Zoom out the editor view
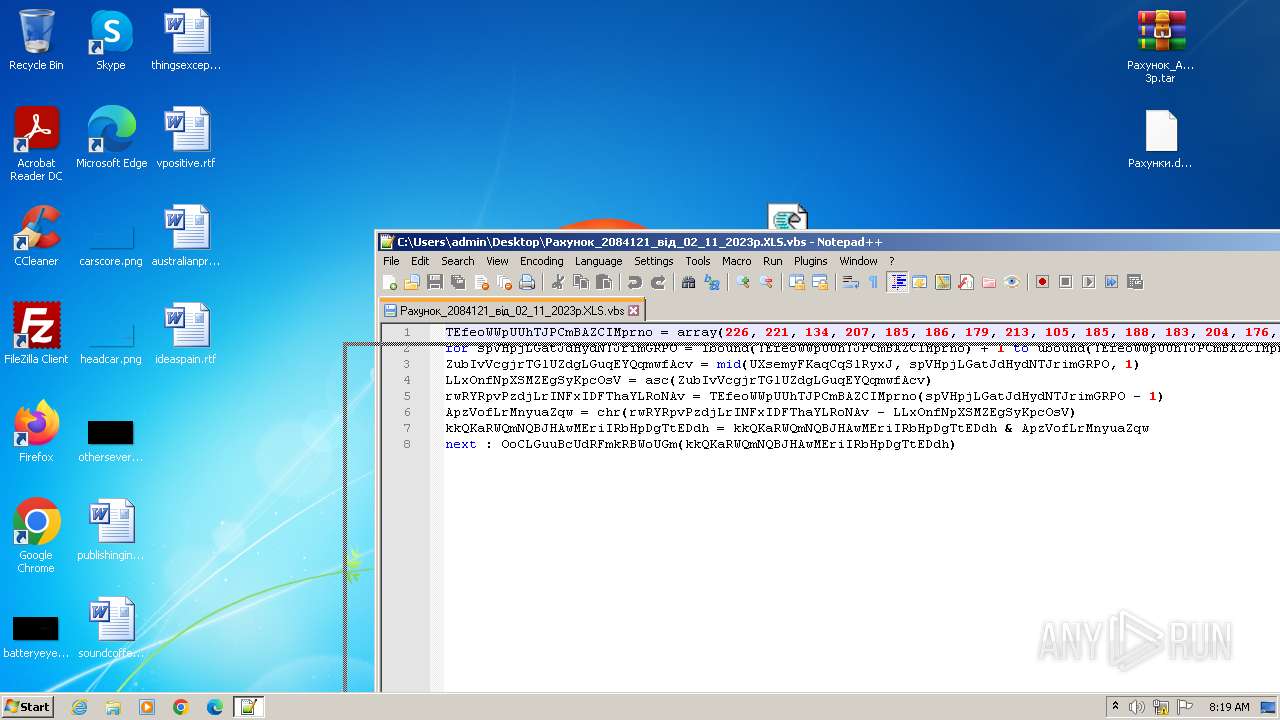1280x720 pixels. pos(766,282)
